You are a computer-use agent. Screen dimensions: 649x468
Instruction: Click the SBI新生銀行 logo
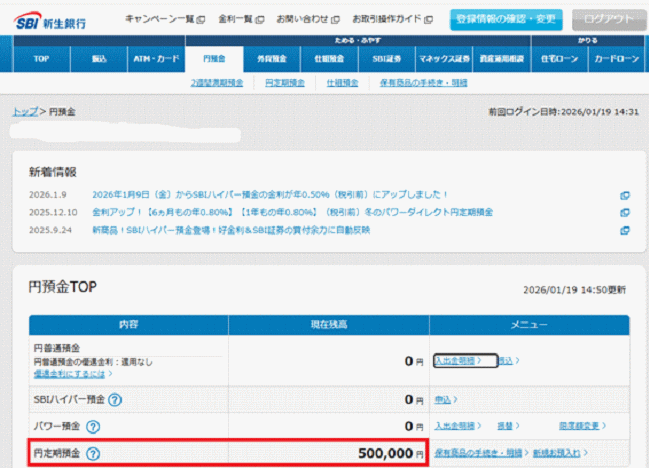pyautogui.click(x=49, y=20)
